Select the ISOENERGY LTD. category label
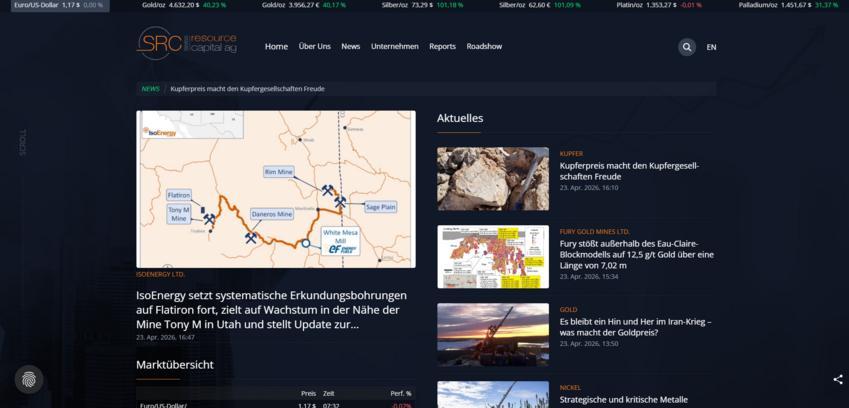This screenshot has width=849, height=408. [x=160, y=275]
